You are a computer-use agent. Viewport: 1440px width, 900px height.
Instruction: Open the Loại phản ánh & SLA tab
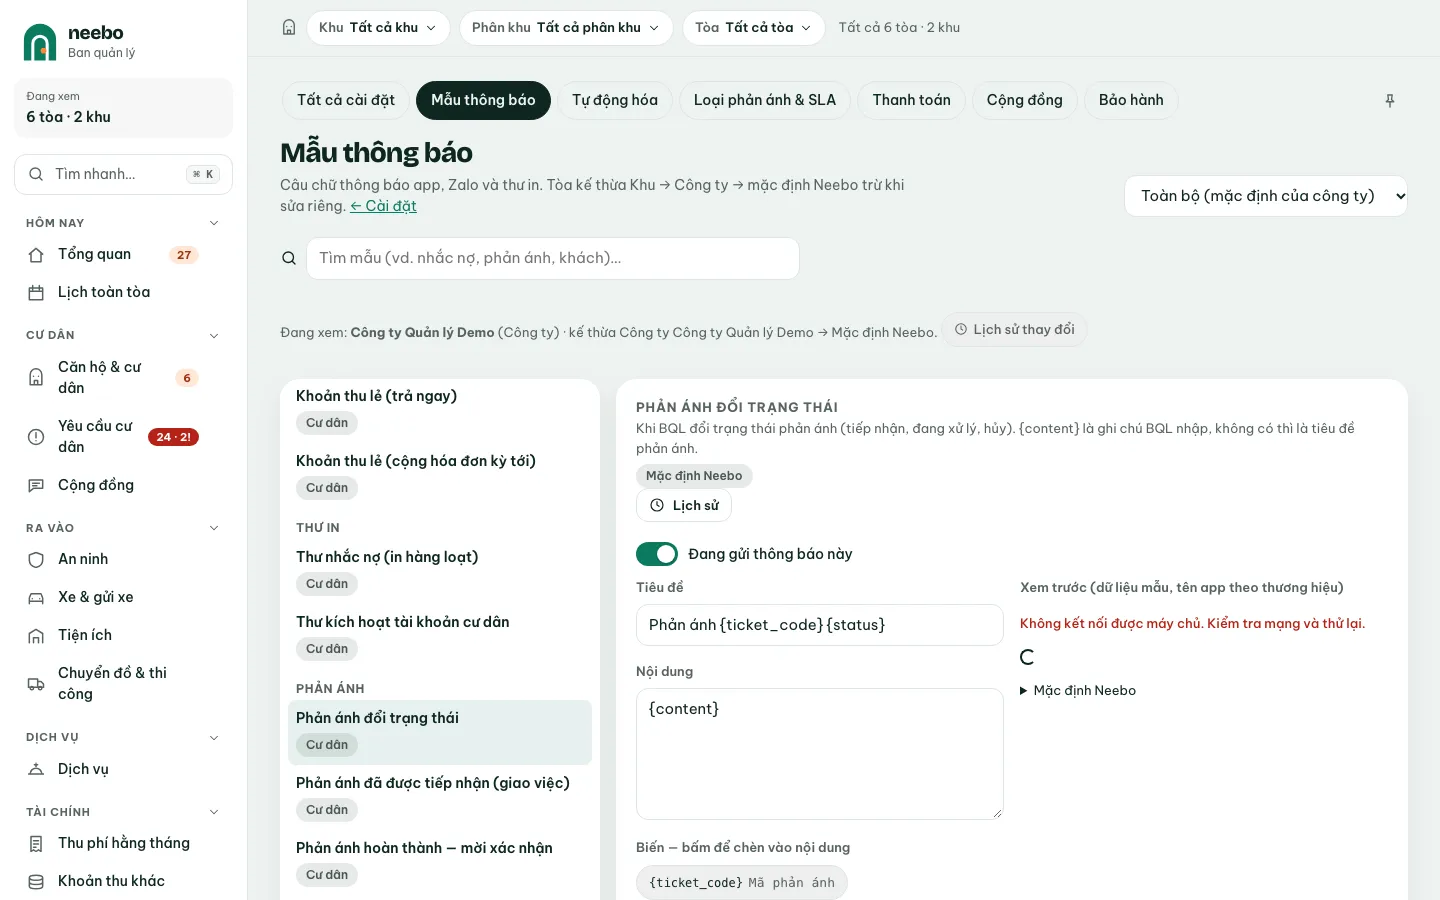(765, 100)
